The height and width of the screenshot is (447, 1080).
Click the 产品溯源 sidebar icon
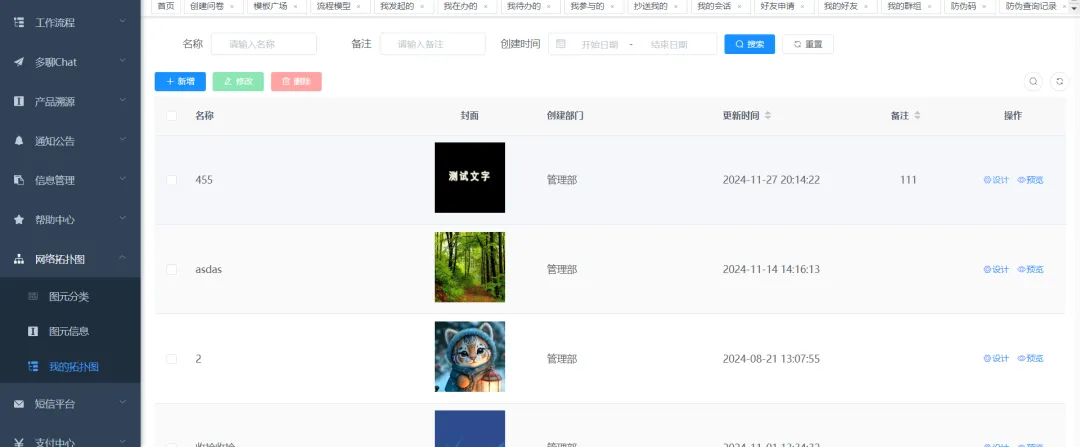coord(19,101)
